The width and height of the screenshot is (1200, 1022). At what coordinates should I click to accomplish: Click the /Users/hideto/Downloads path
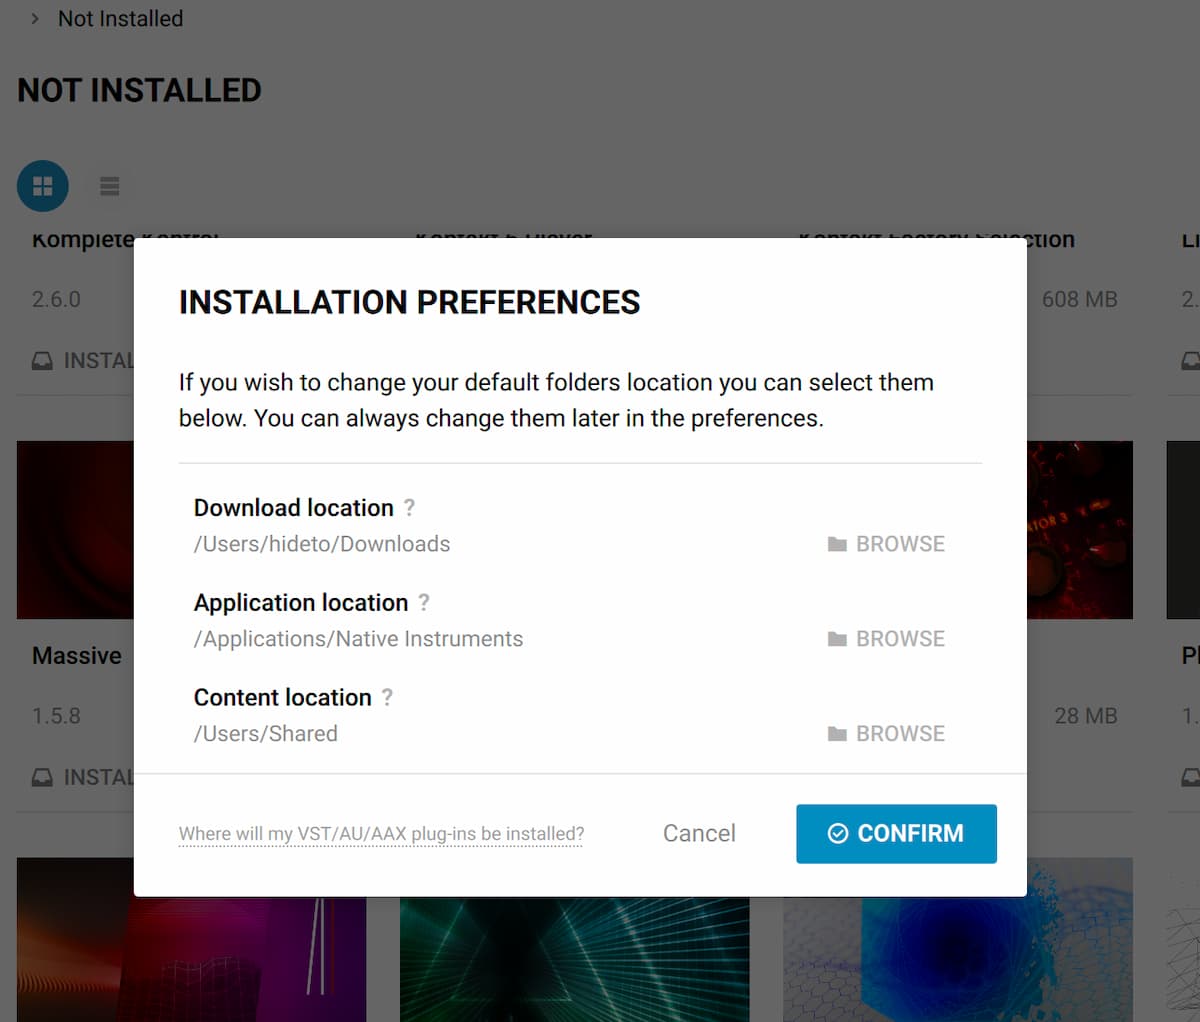[322, 544]
